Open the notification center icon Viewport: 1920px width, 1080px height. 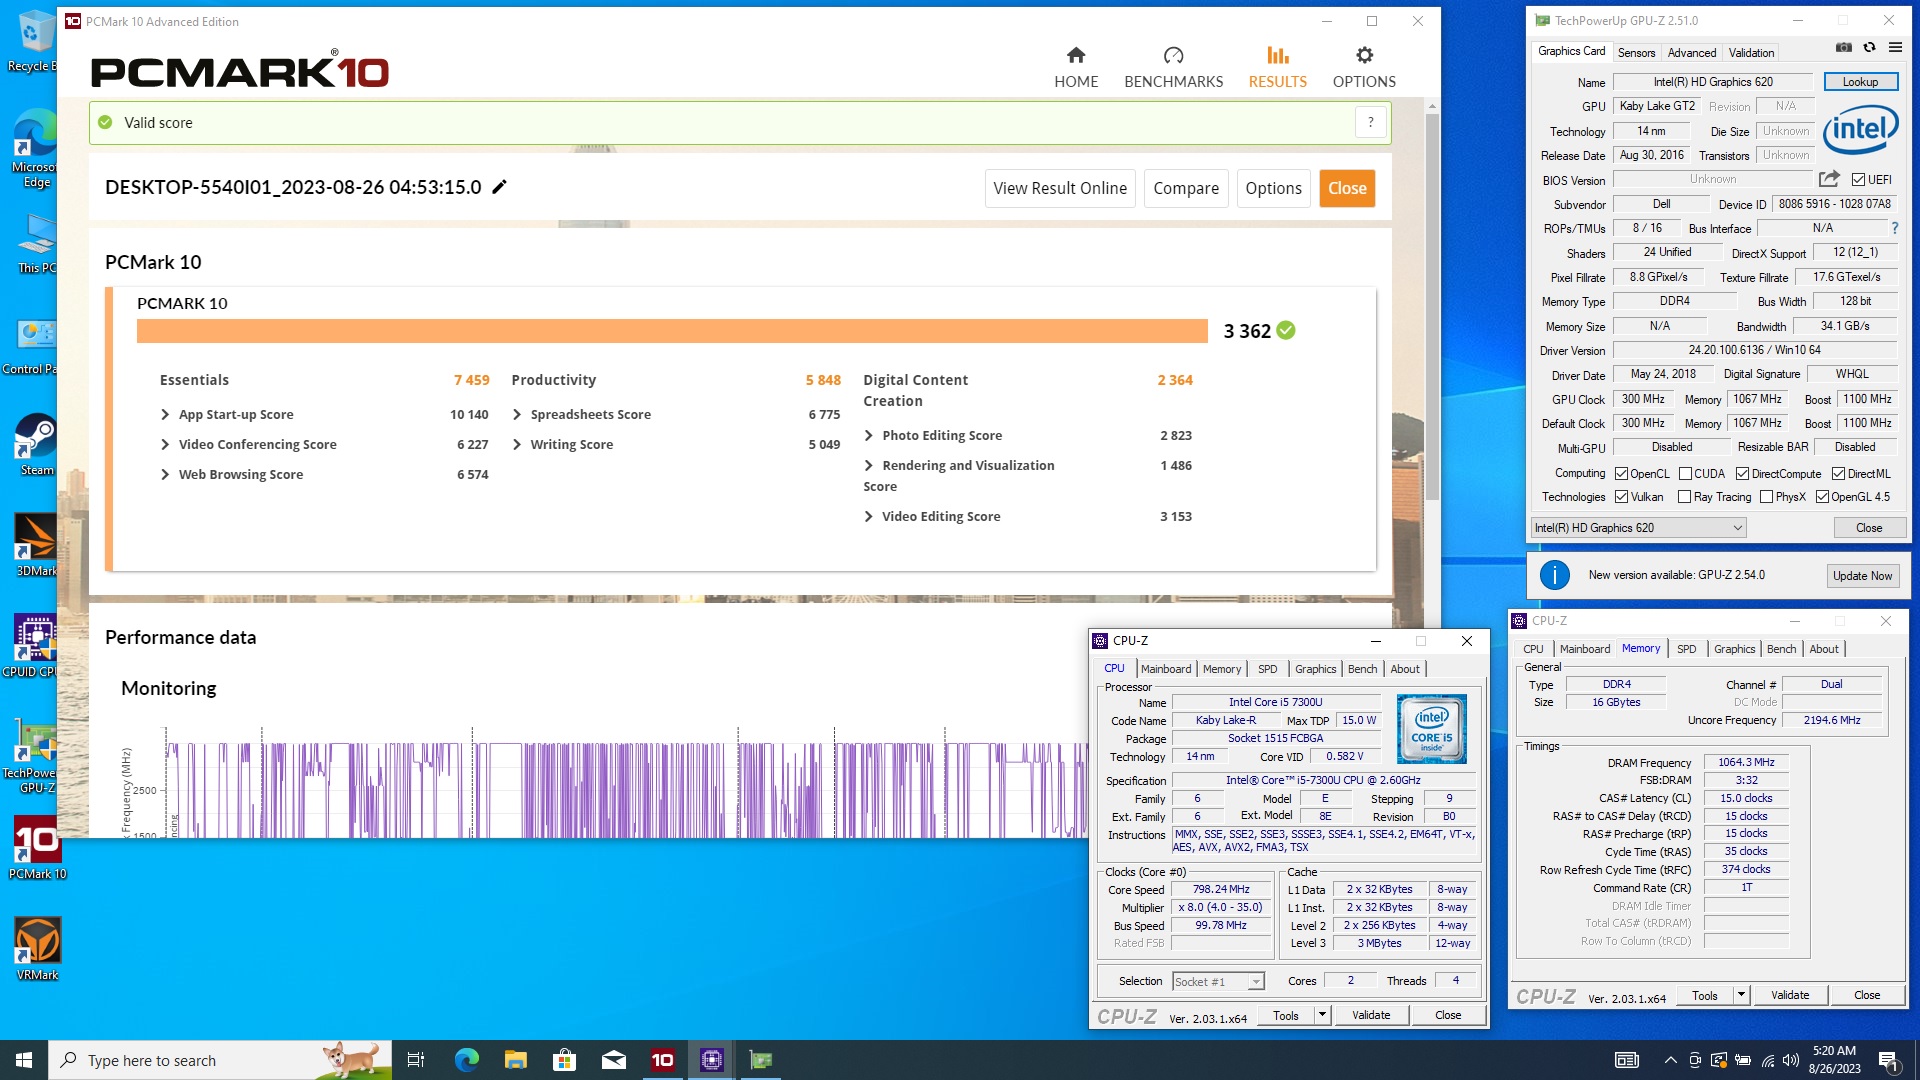1889,1060
